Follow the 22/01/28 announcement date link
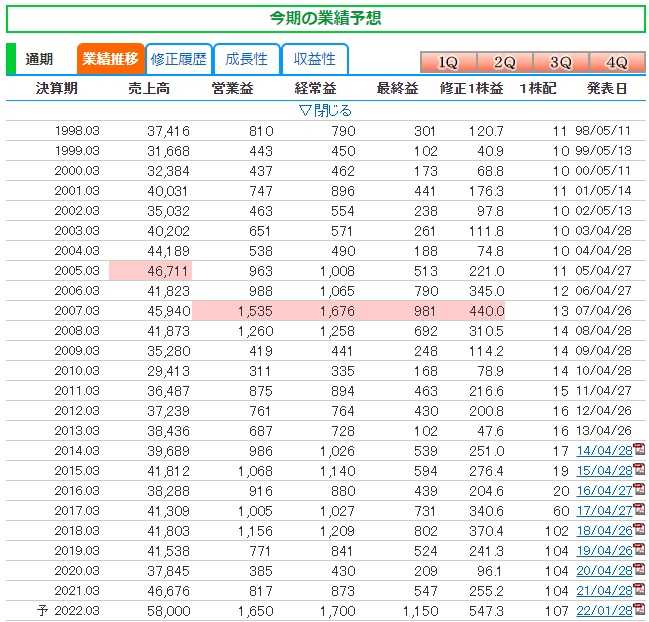This screenshot has height=622, width=649. [603, 609]
